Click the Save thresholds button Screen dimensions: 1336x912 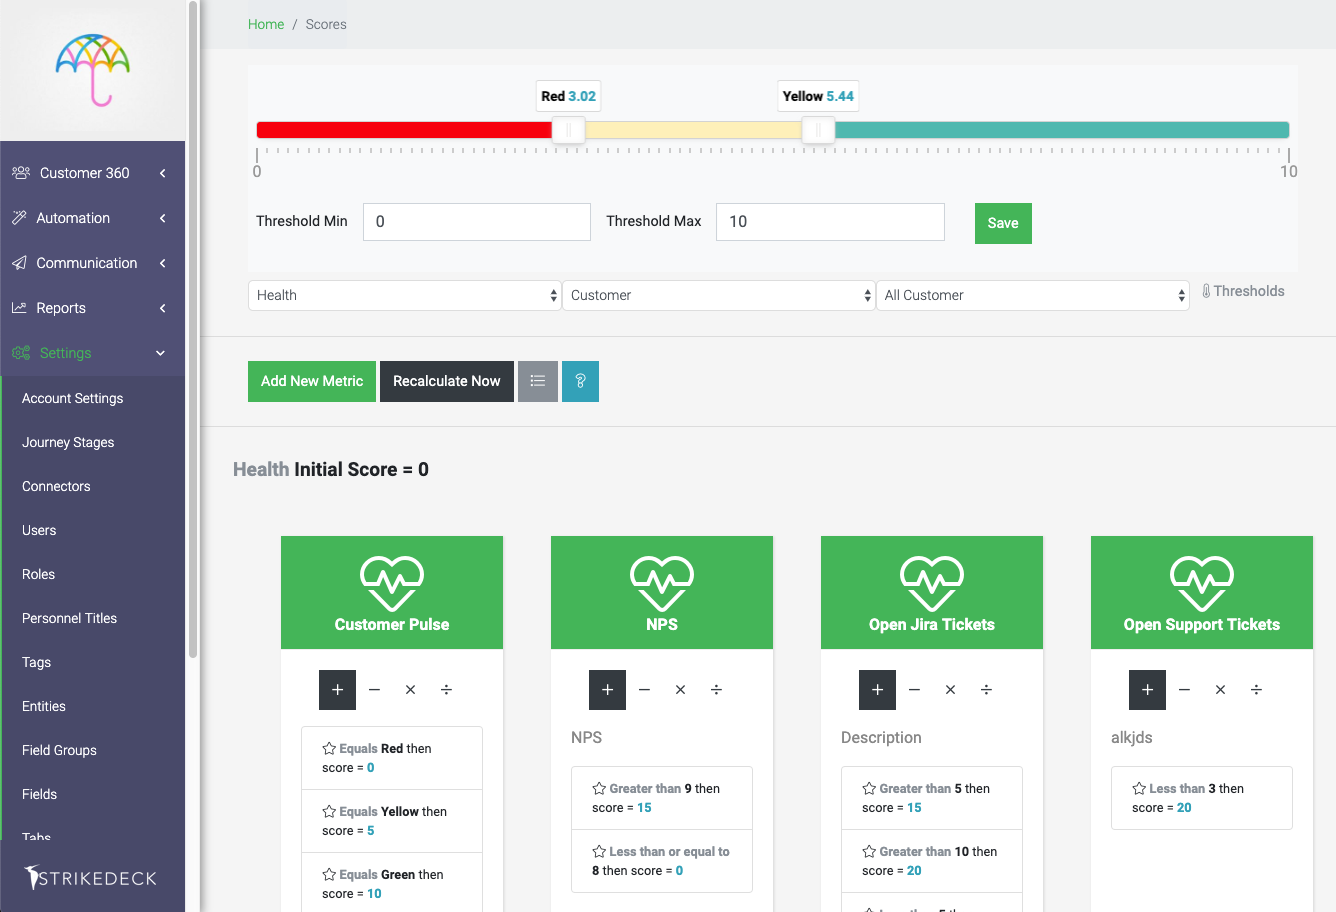1003,223
